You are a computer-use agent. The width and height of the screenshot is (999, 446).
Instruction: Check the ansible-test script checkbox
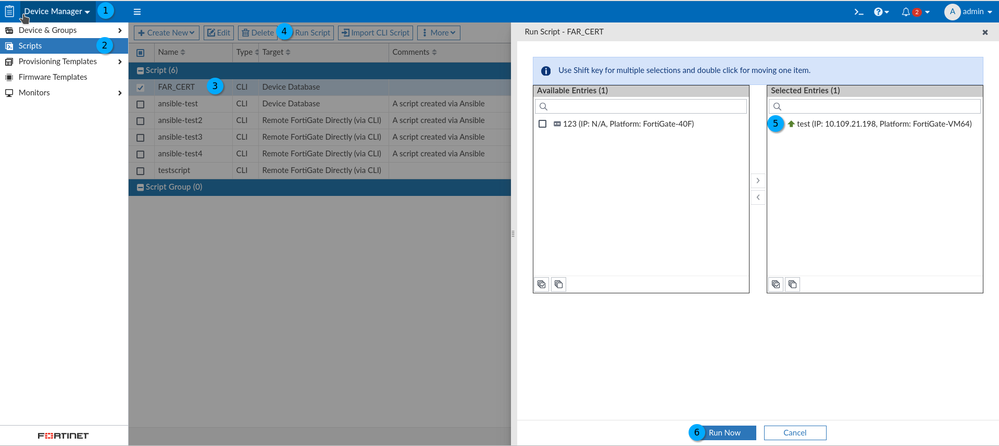coord(141,104)
